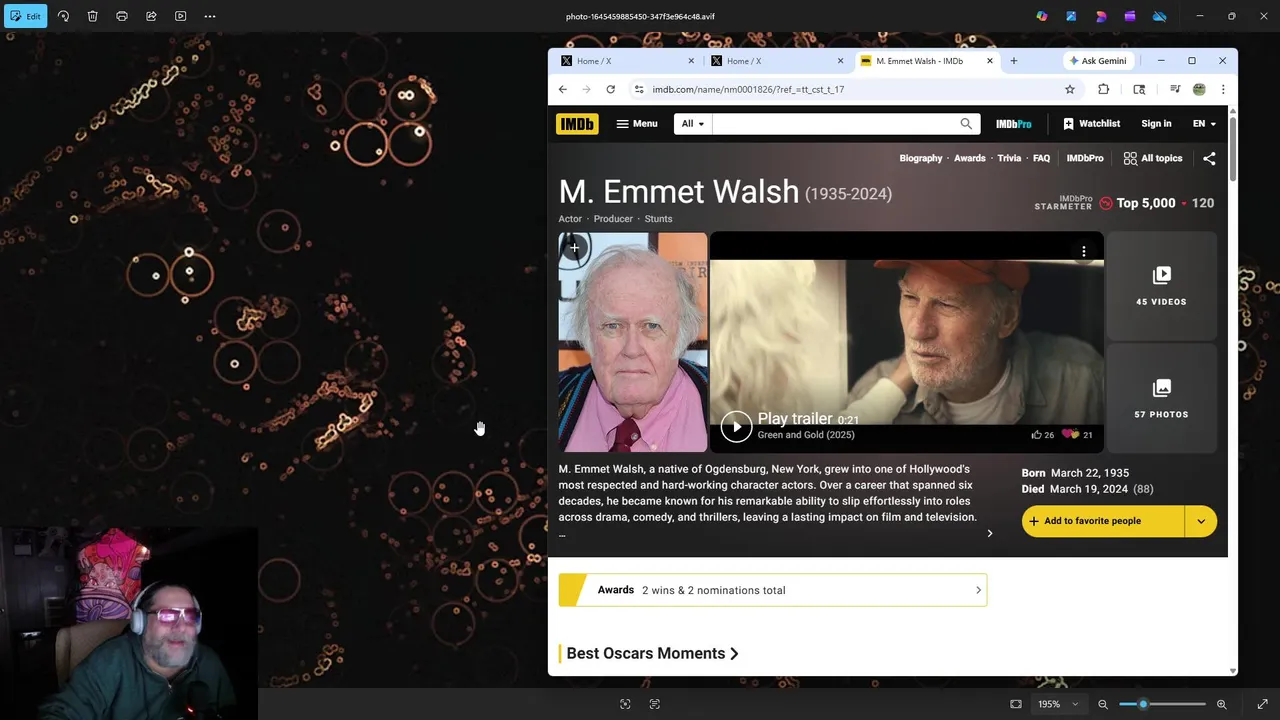Zoom out with the magnifier minus icon

pyautogui.click(x=1103, y=704)
